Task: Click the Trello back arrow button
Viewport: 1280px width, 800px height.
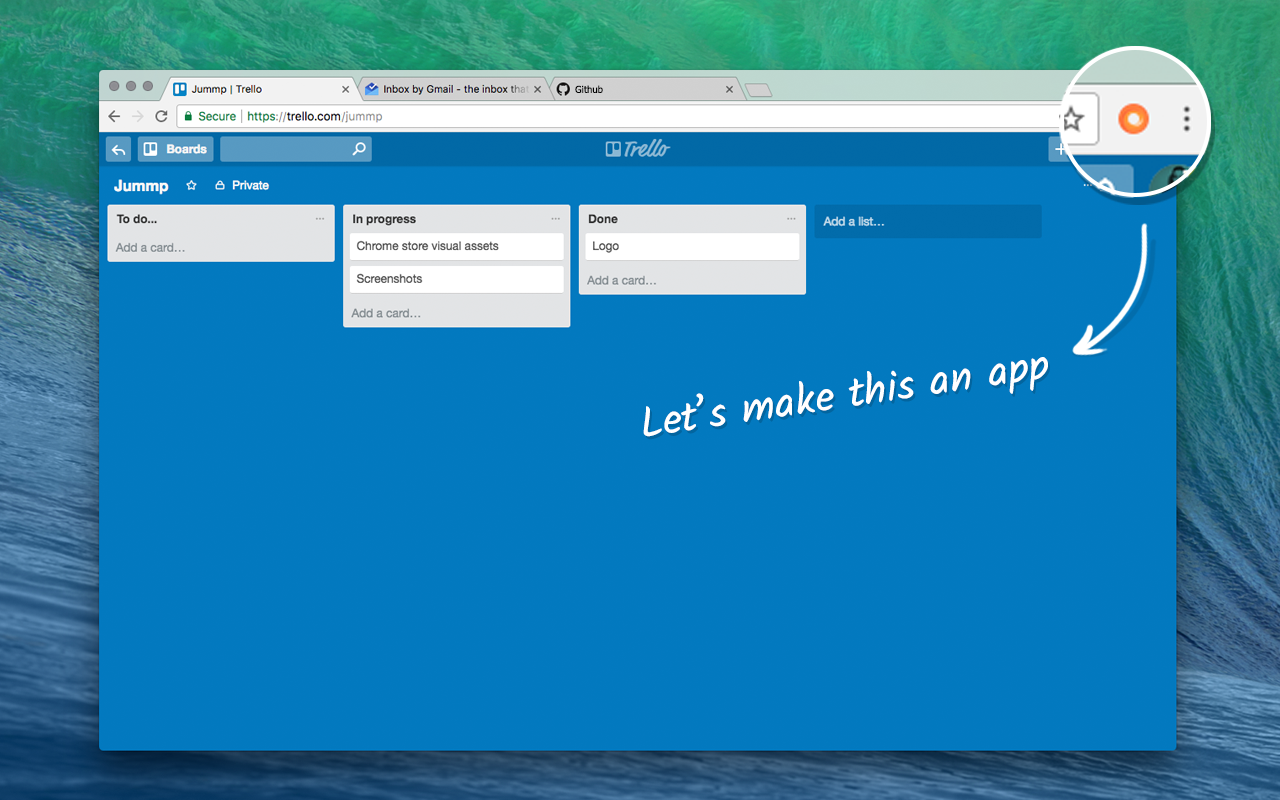Action: point(119,149)
